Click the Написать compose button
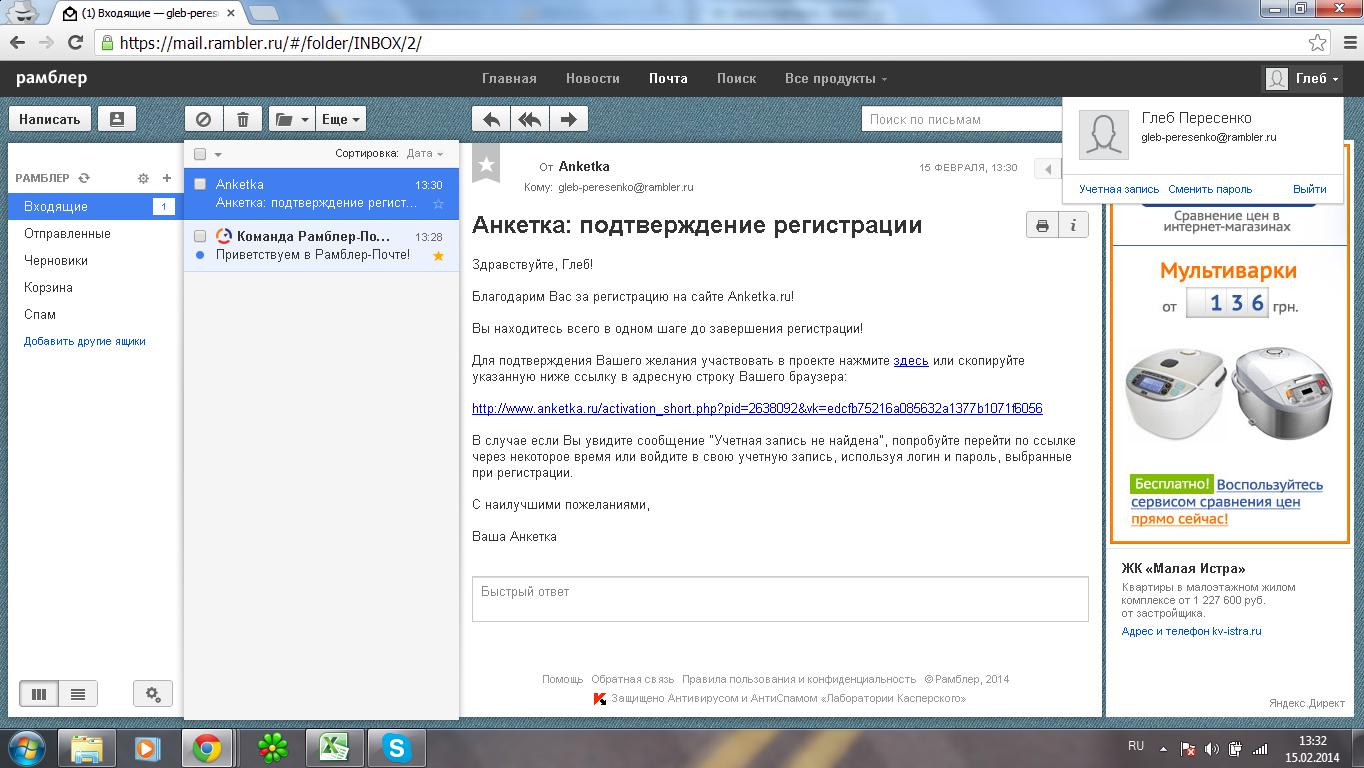Viewport: 1364px width, 768px height. click(x=49, y=119)
